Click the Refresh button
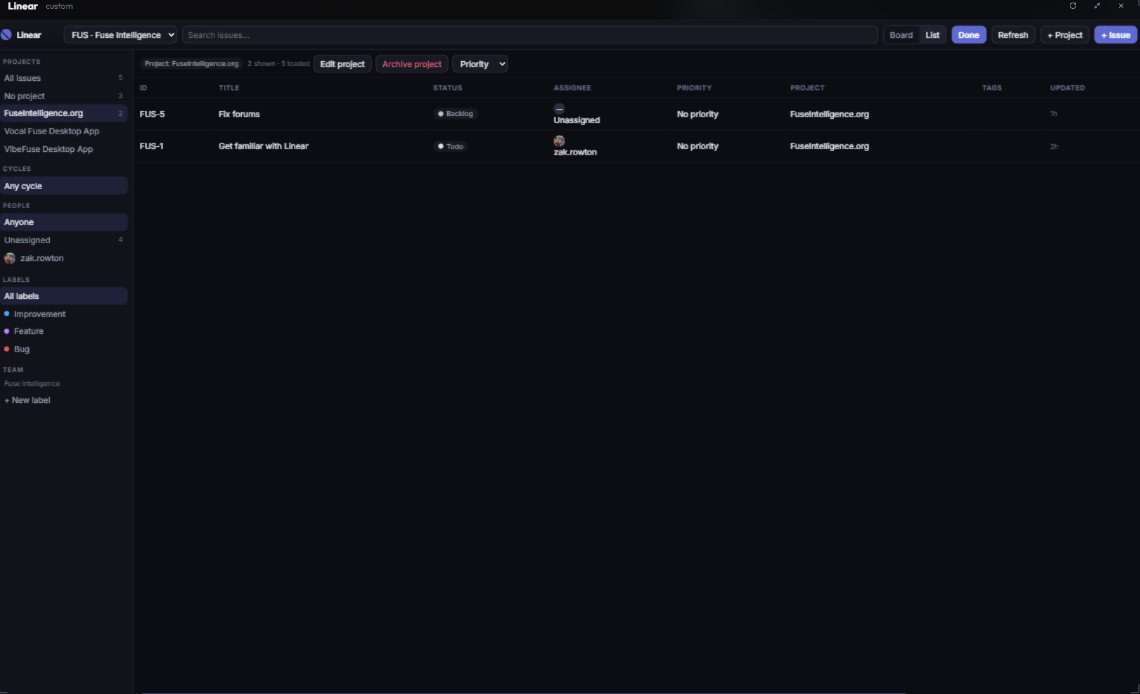 [1013, 35]
